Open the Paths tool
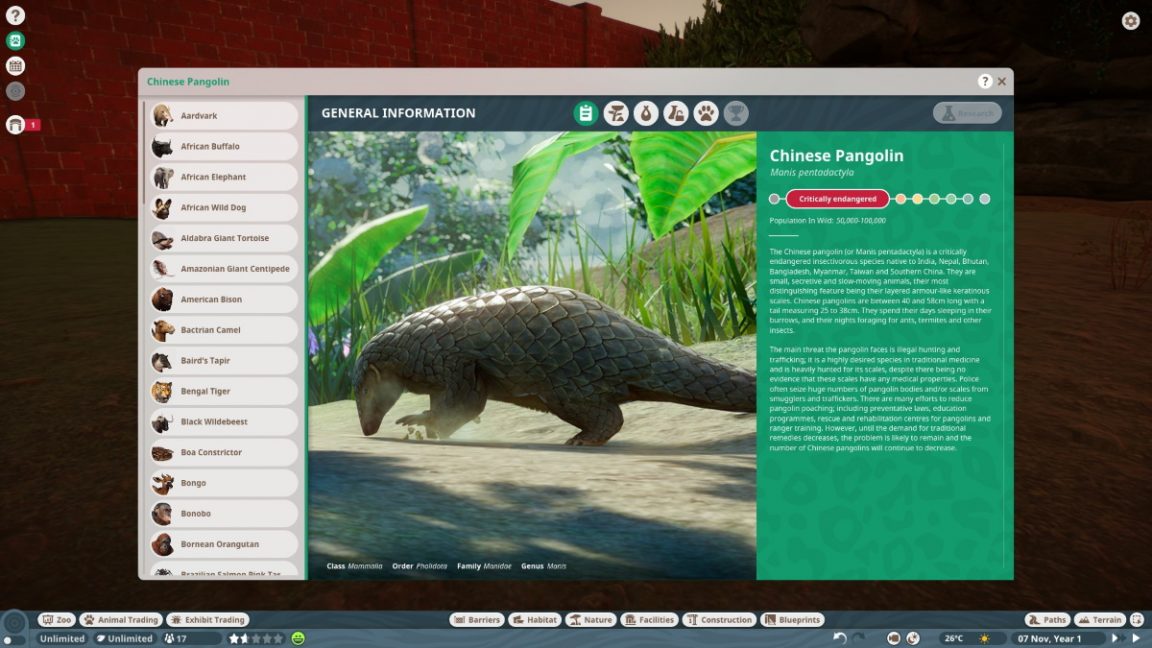Viewport: 1152px width, 648px height. click(1048, 620)
